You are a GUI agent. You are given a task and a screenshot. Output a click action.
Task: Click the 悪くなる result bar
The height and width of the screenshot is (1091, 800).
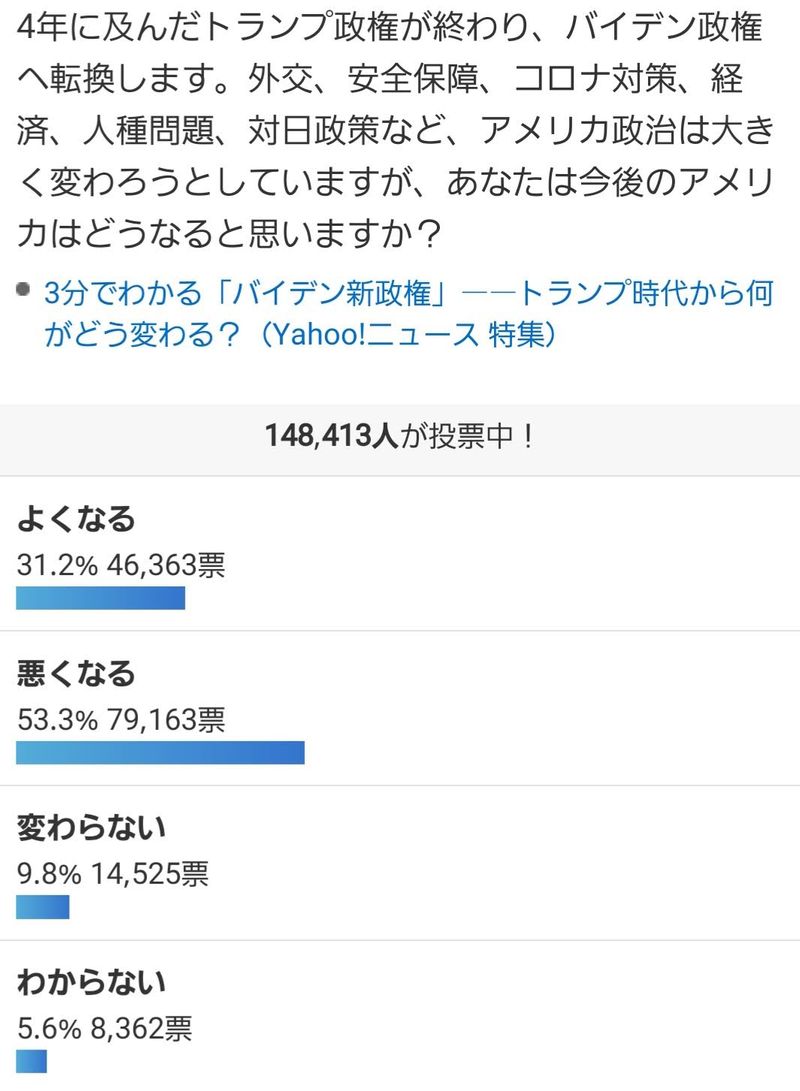coord(160,752)
